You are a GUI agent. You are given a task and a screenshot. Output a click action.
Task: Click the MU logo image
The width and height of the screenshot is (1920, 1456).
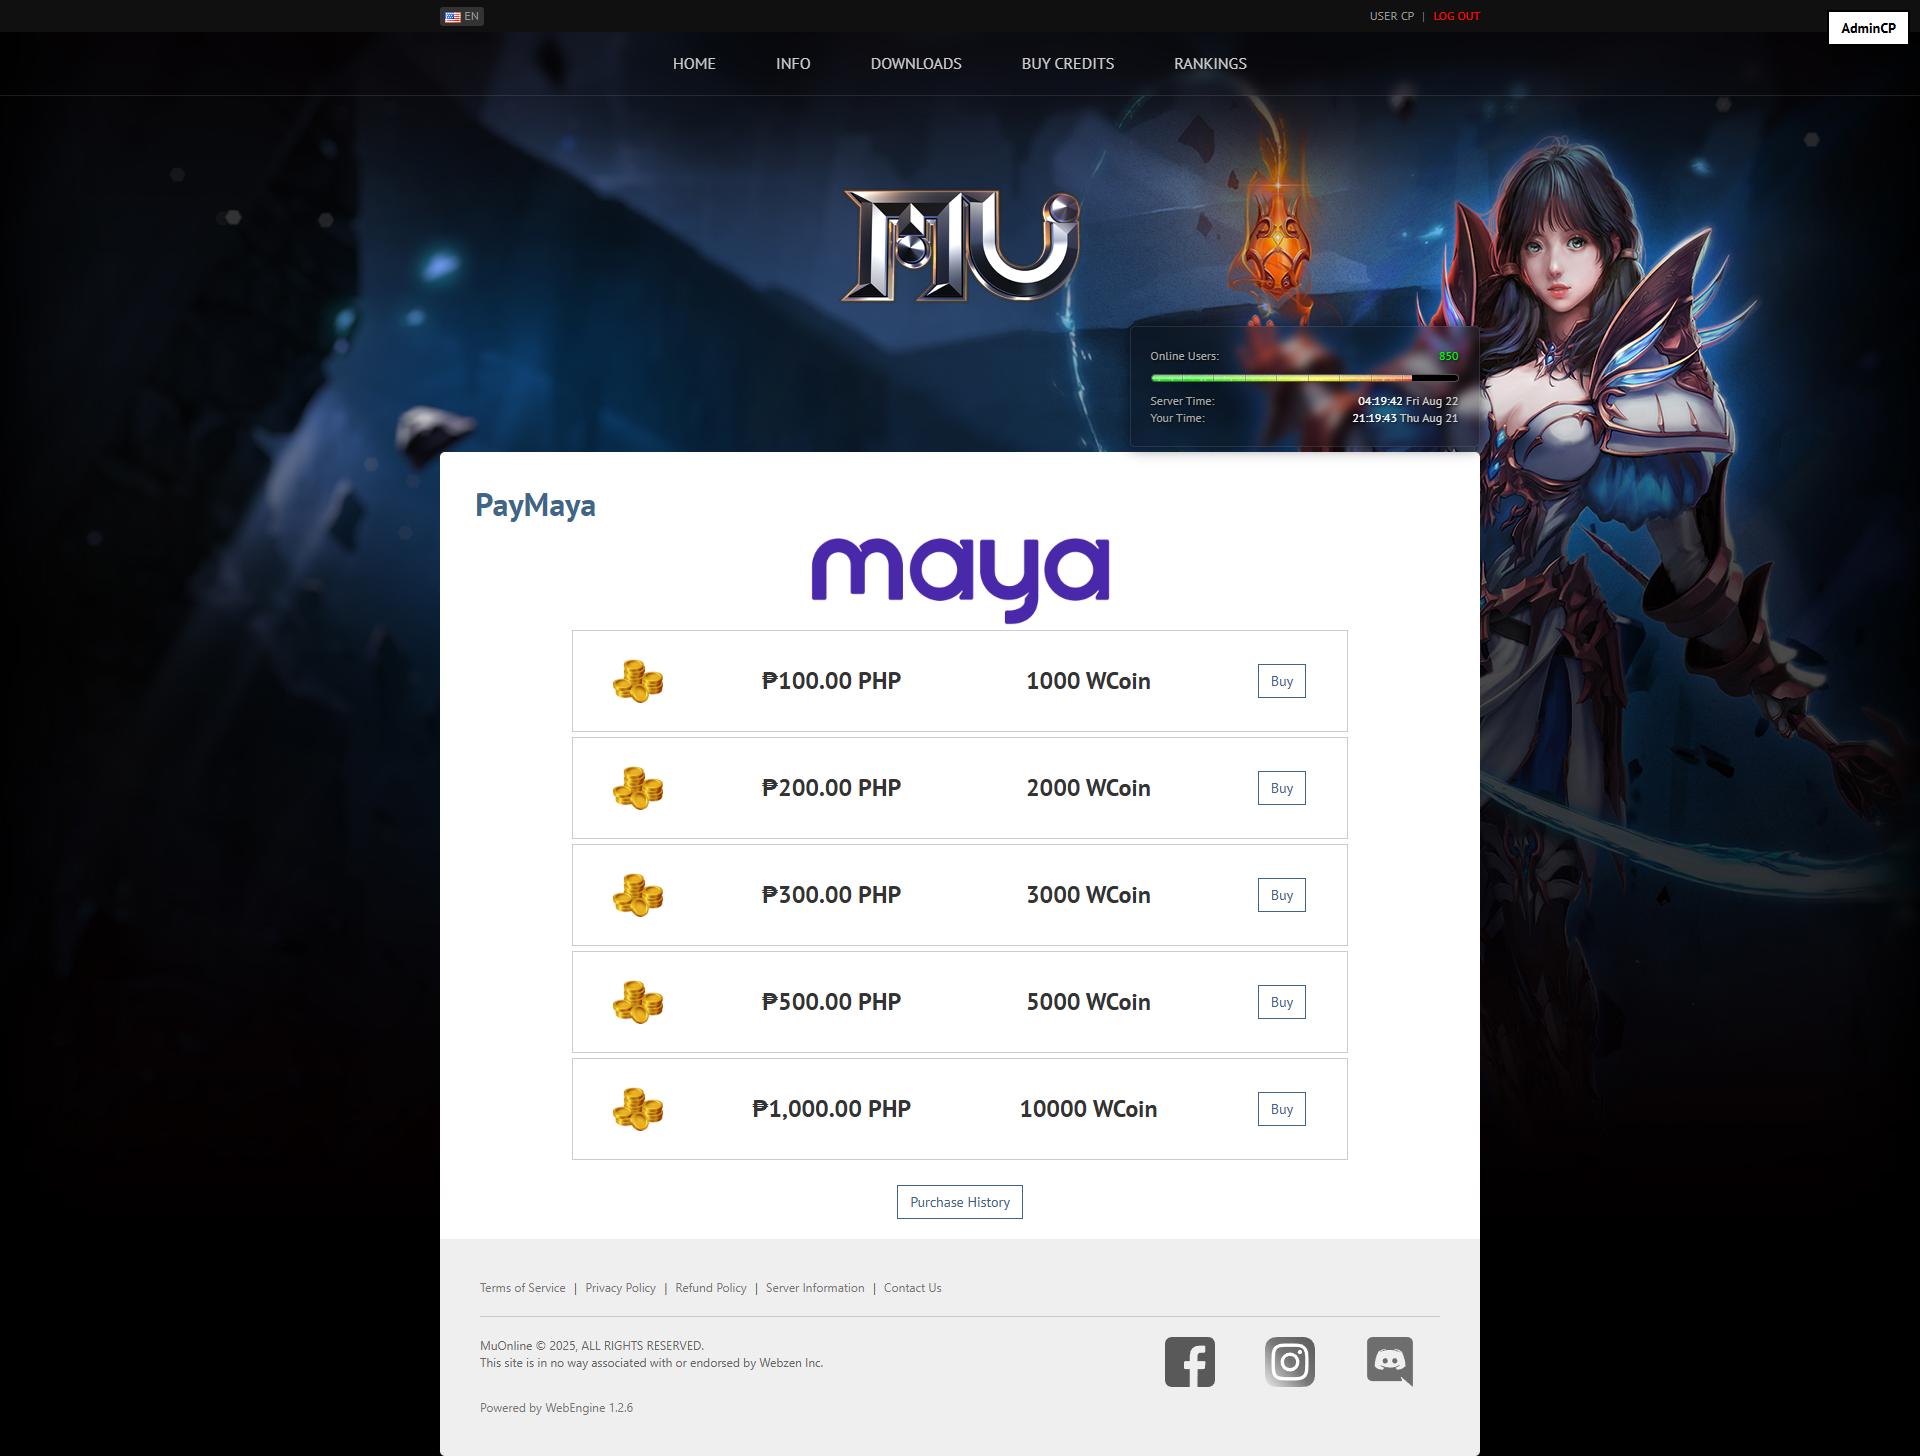point(961,246)
